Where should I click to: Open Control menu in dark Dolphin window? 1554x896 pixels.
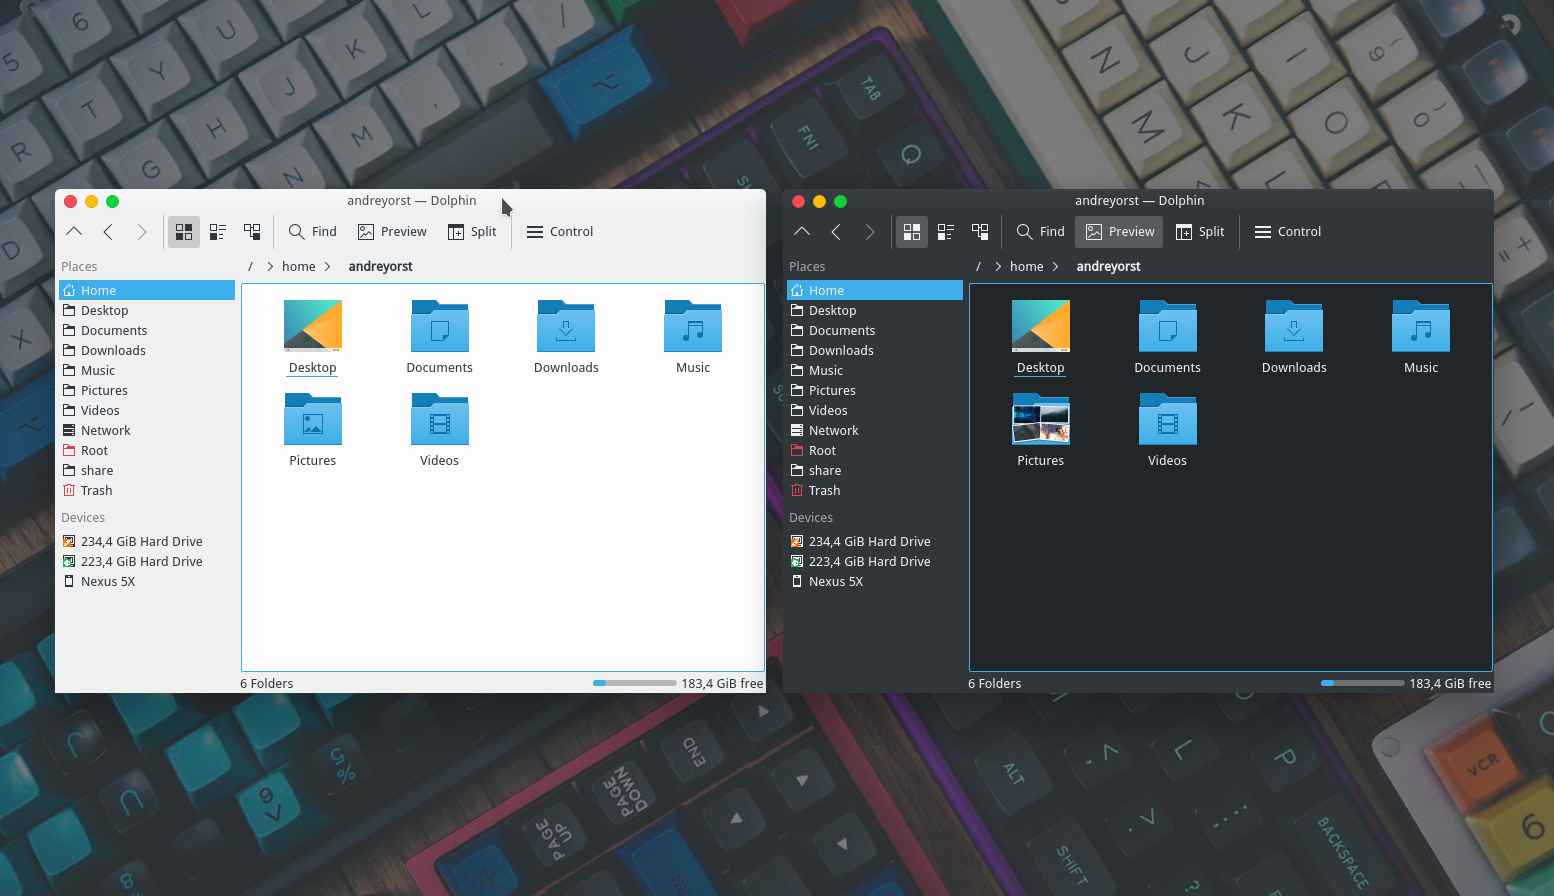pos(1288,232)
